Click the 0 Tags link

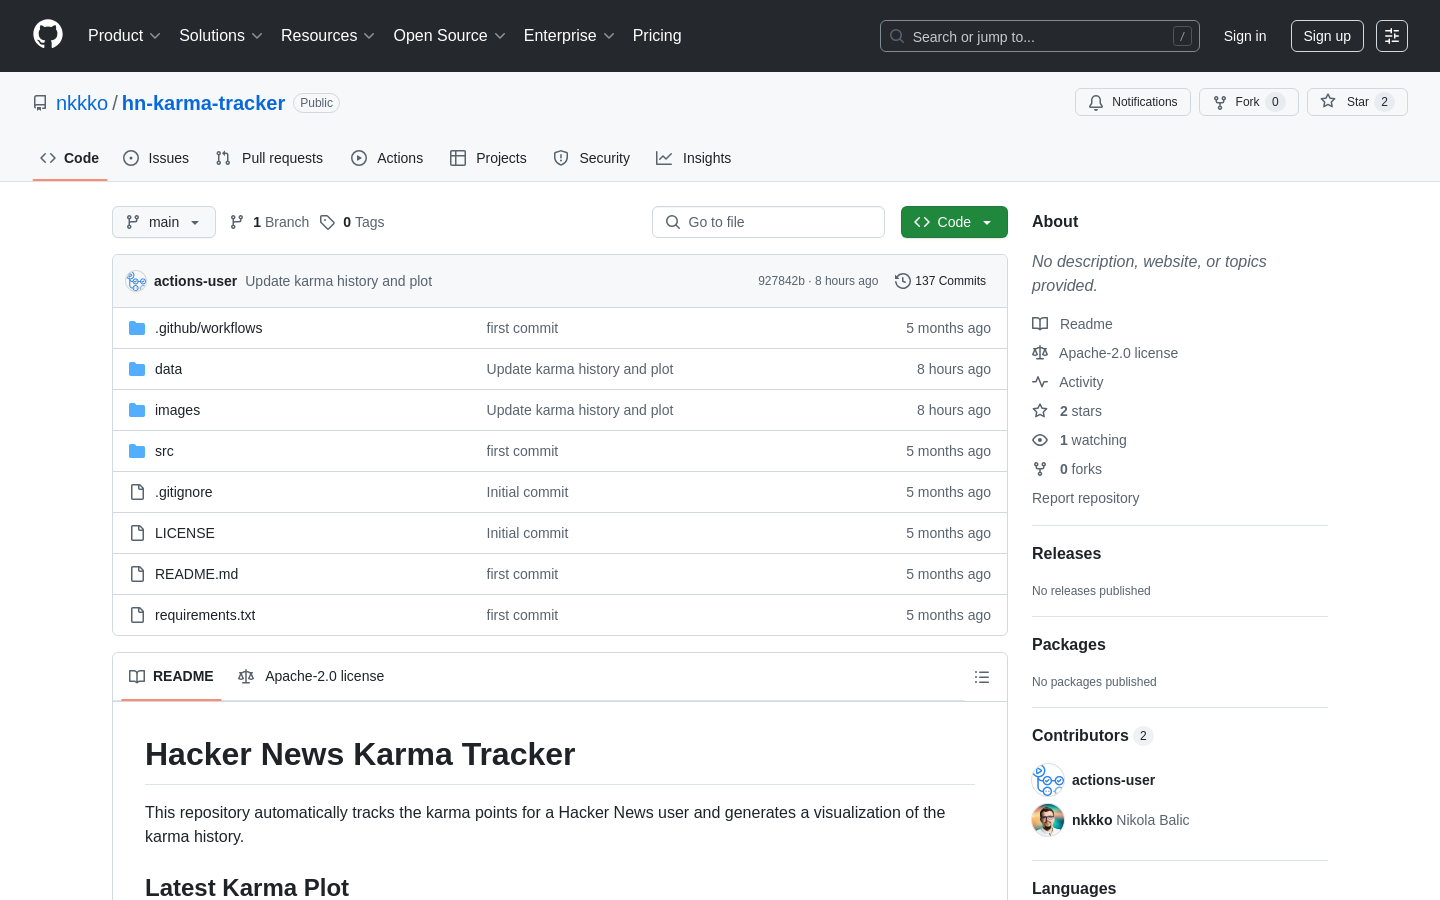[x=352, y=222]
